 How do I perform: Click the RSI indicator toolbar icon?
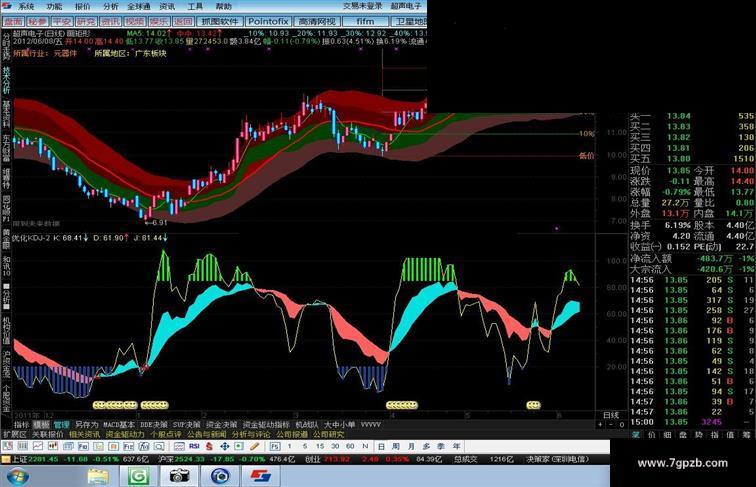(x=194, y=446)
